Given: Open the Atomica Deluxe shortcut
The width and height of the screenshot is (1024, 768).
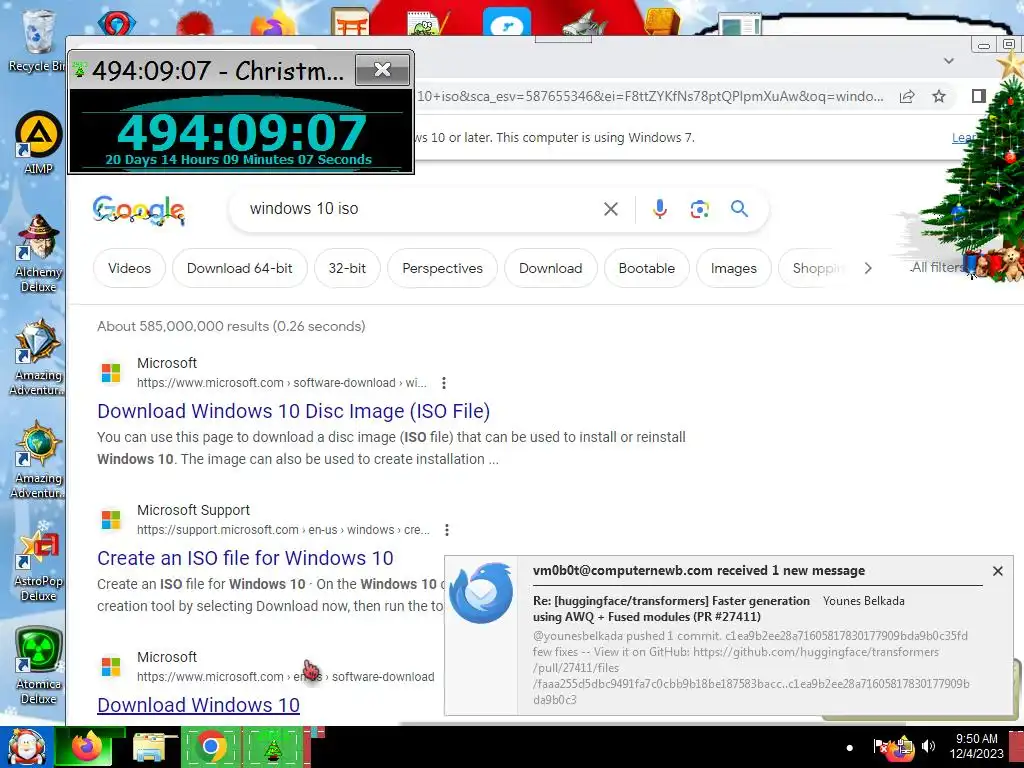Looking at the screenshot, I should 38,666.
